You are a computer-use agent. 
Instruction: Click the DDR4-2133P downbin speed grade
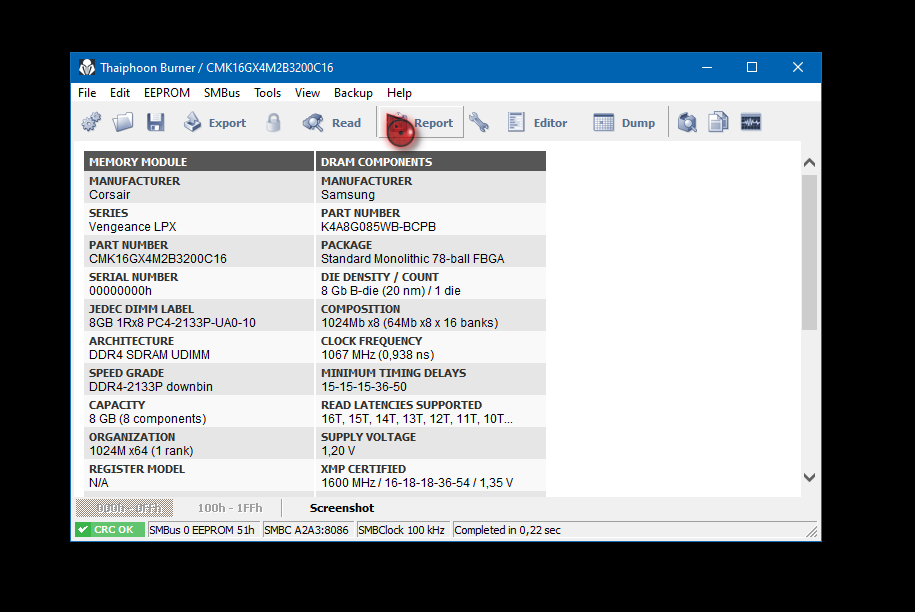(x=151, y=387)
